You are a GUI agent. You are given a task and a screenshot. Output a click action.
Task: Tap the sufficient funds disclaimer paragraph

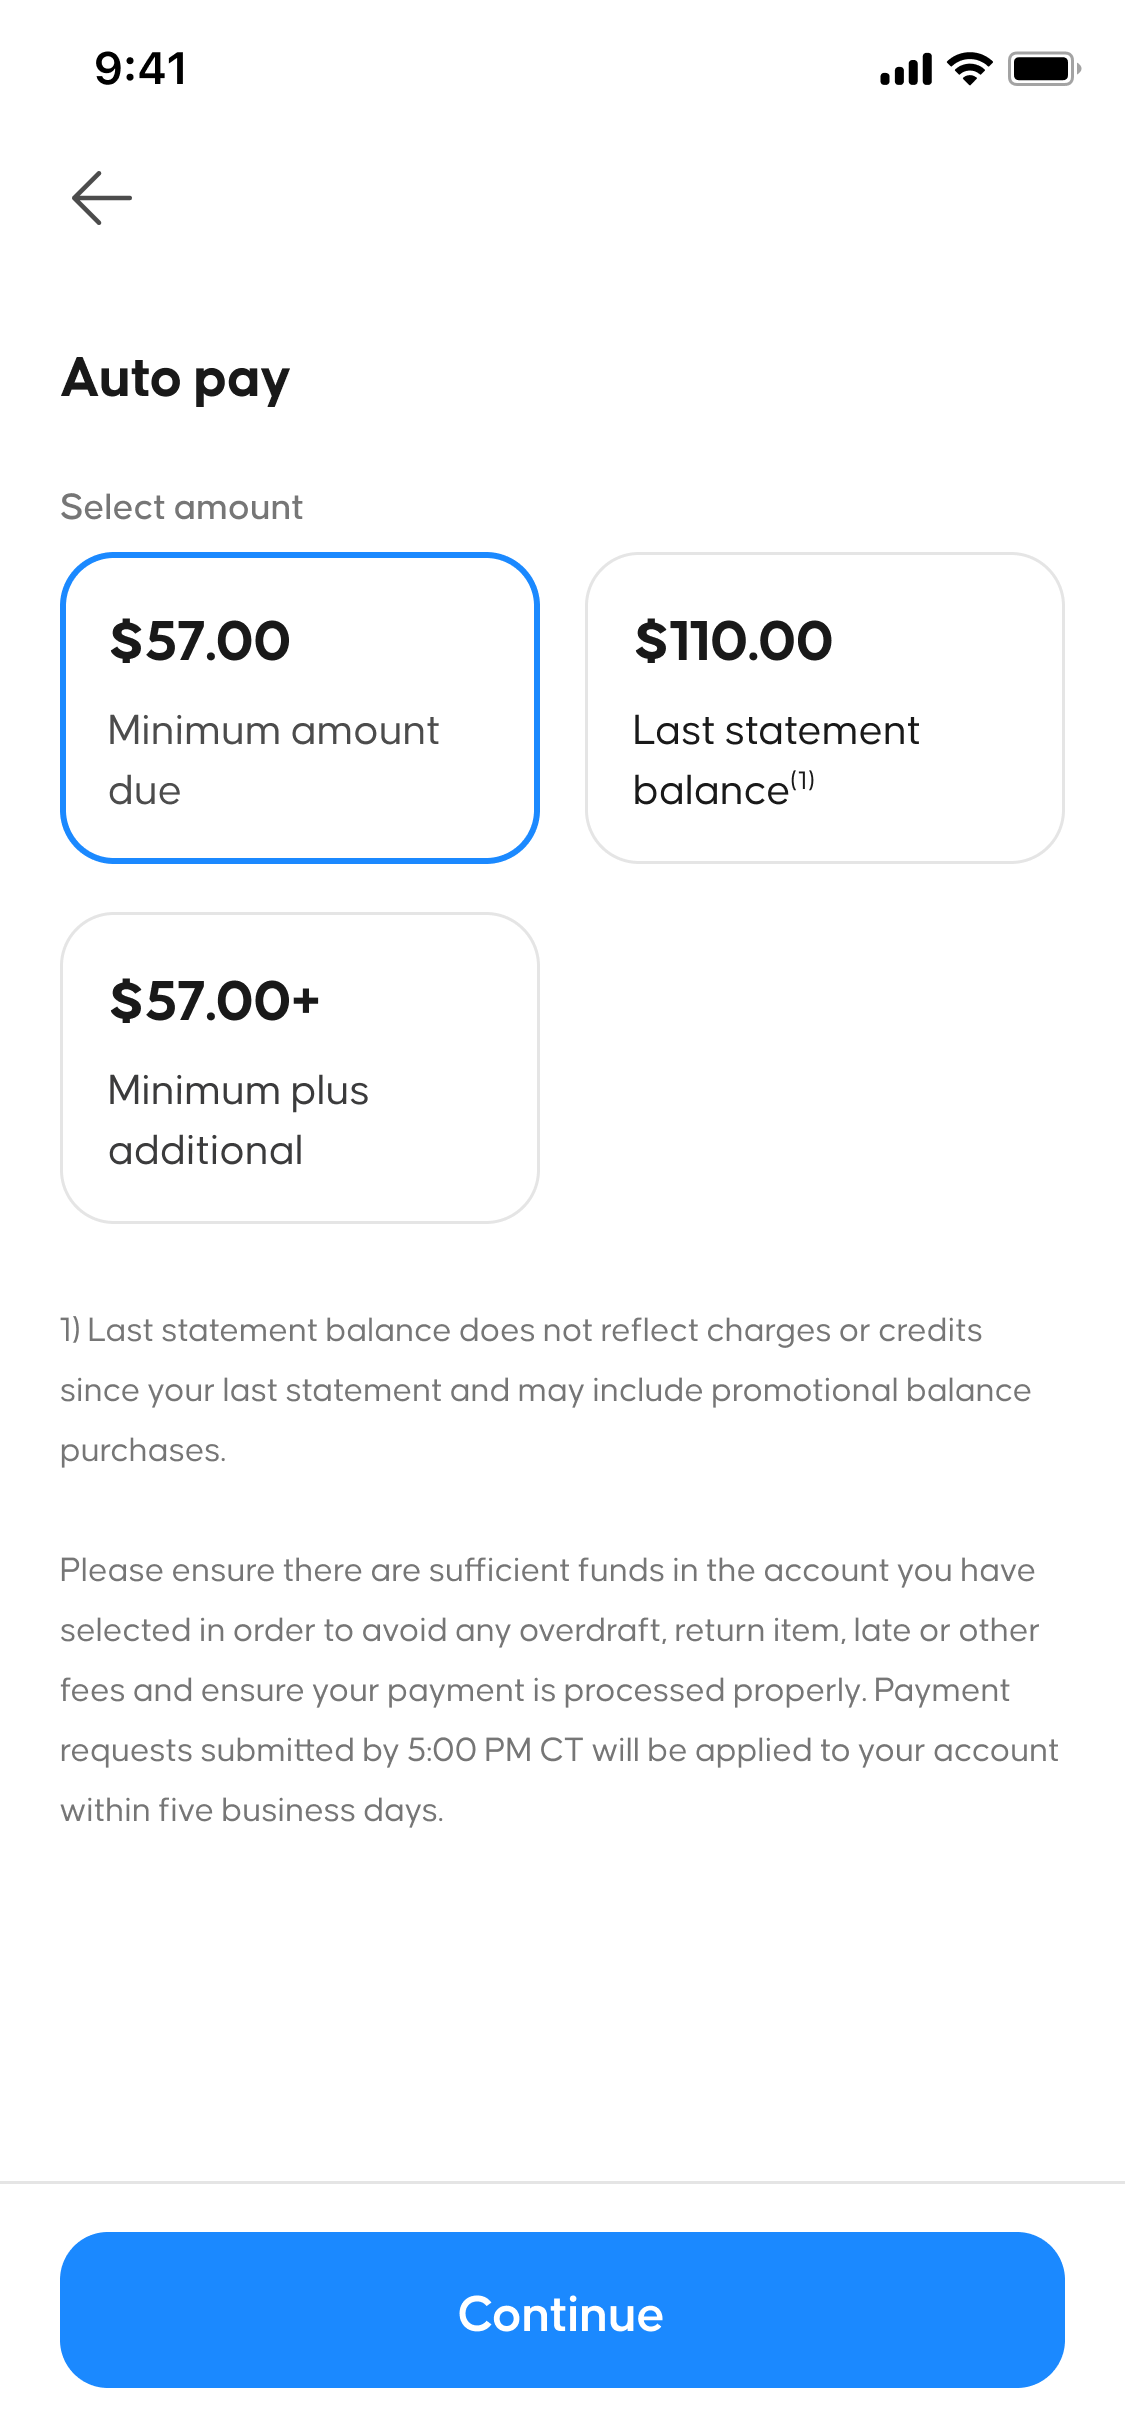pos(558,1689)
